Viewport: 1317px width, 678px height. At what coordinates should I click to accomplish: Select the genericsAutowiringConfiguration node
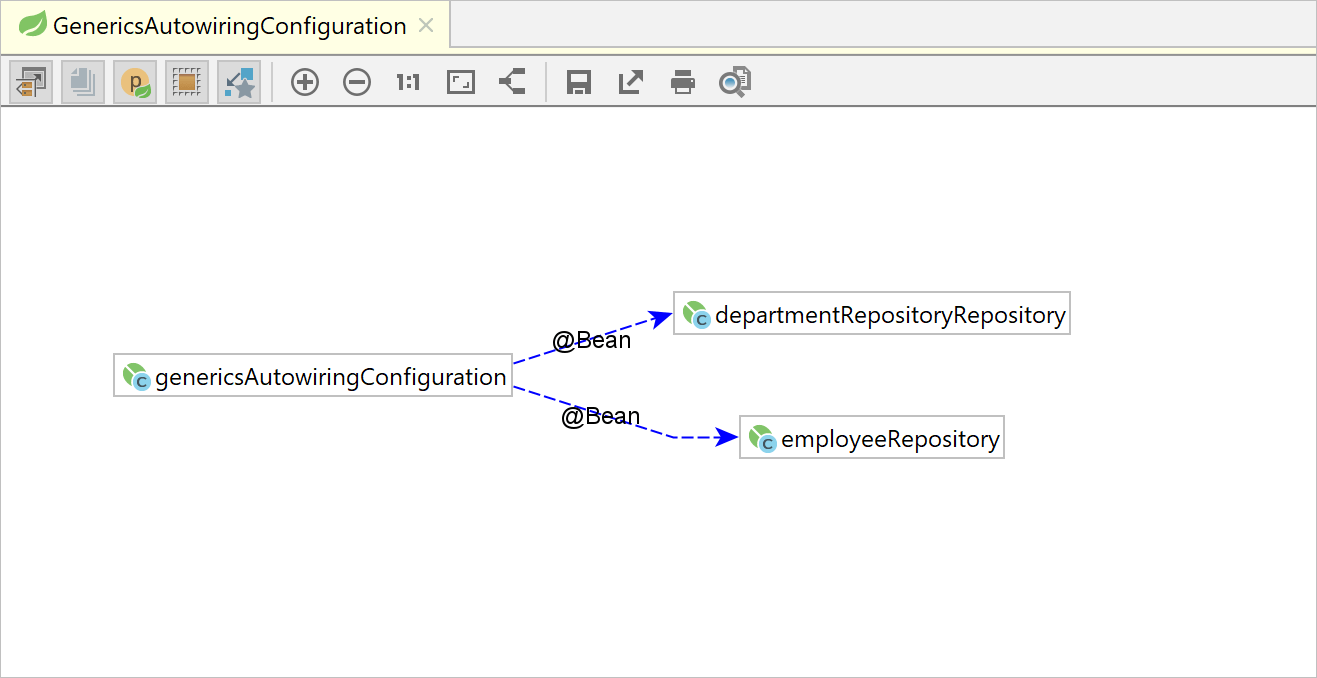click(x=312, y=375)
